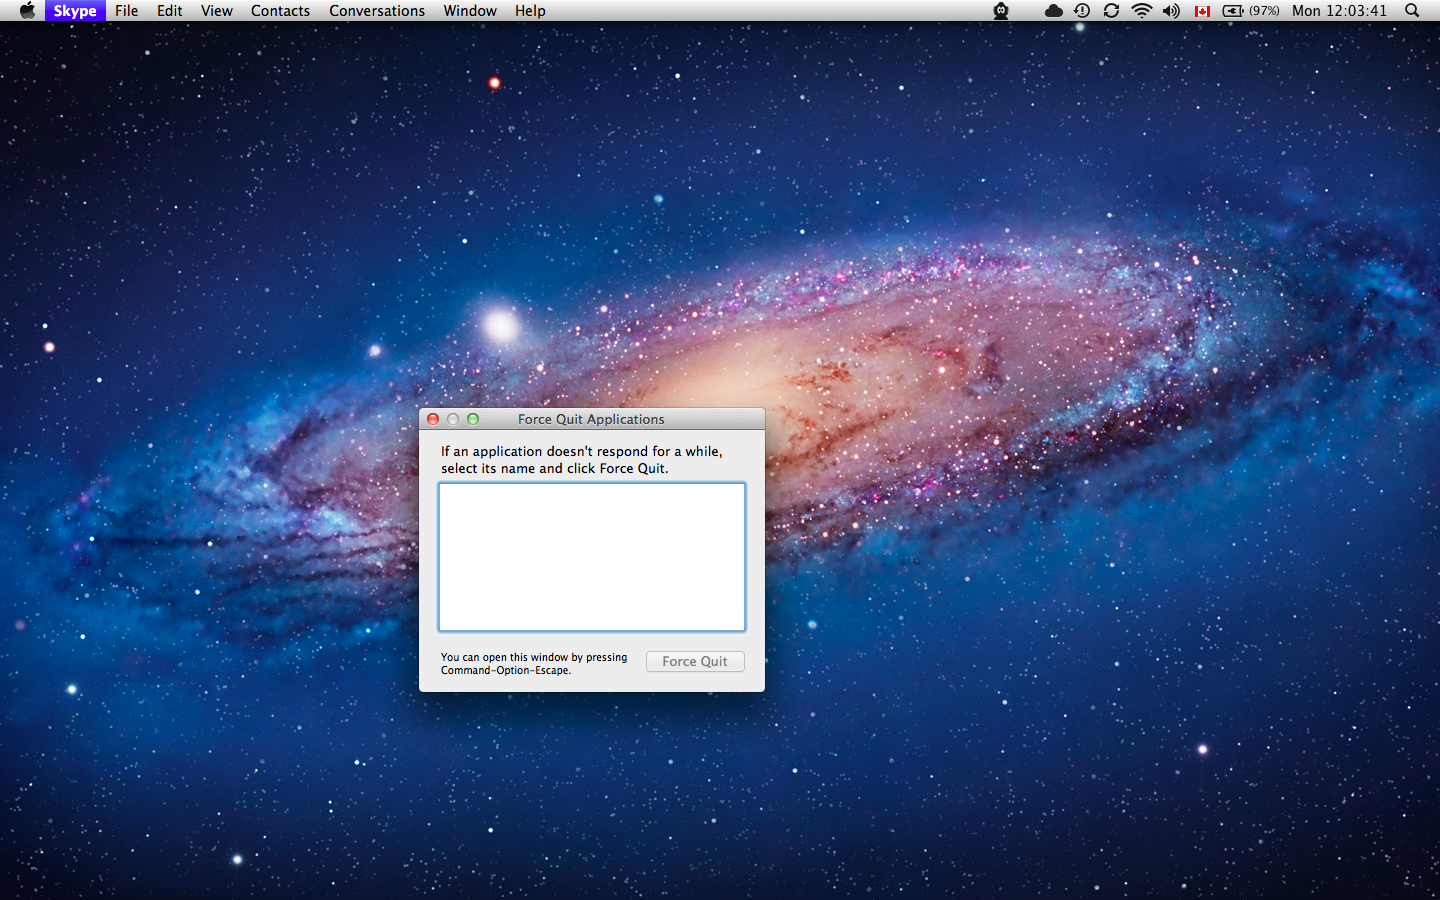Open the cloud status menu bar icon
This screenshot has height=900, width=1440.
point(1053,11)
